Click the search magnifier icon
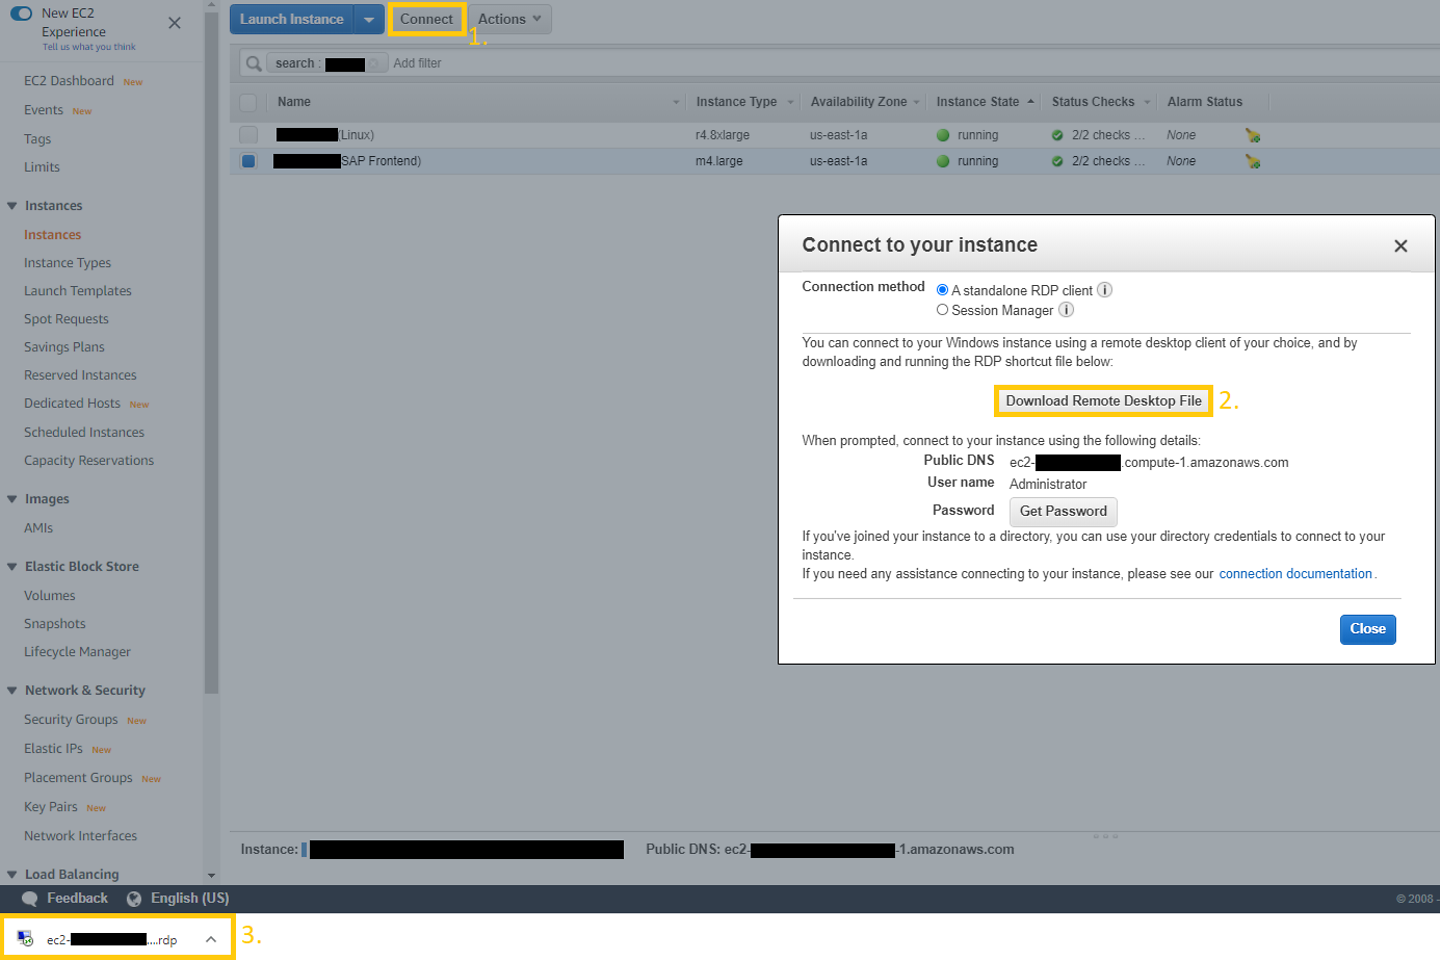The width and height of the screenshot is (1440, 960). pos(254,63)
